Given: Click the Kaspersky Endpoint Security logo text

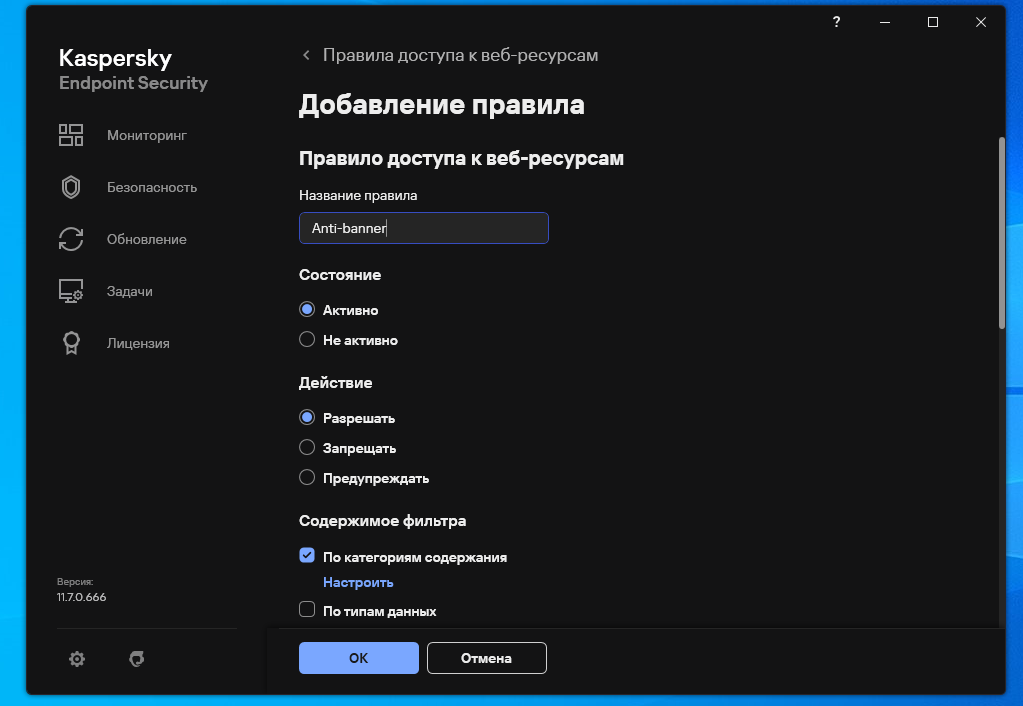Looking at the screenshot, I should pos(133,69).
